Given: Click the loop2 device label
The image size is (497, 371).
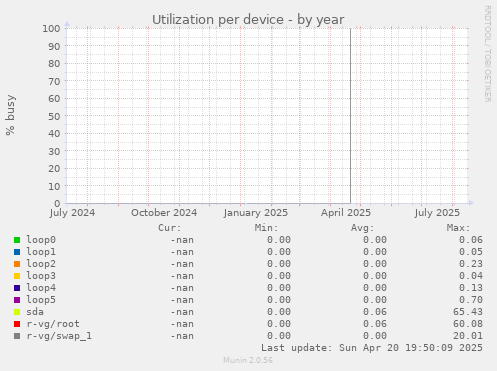Looking at the screenshot, I should (x=41, y=264).
